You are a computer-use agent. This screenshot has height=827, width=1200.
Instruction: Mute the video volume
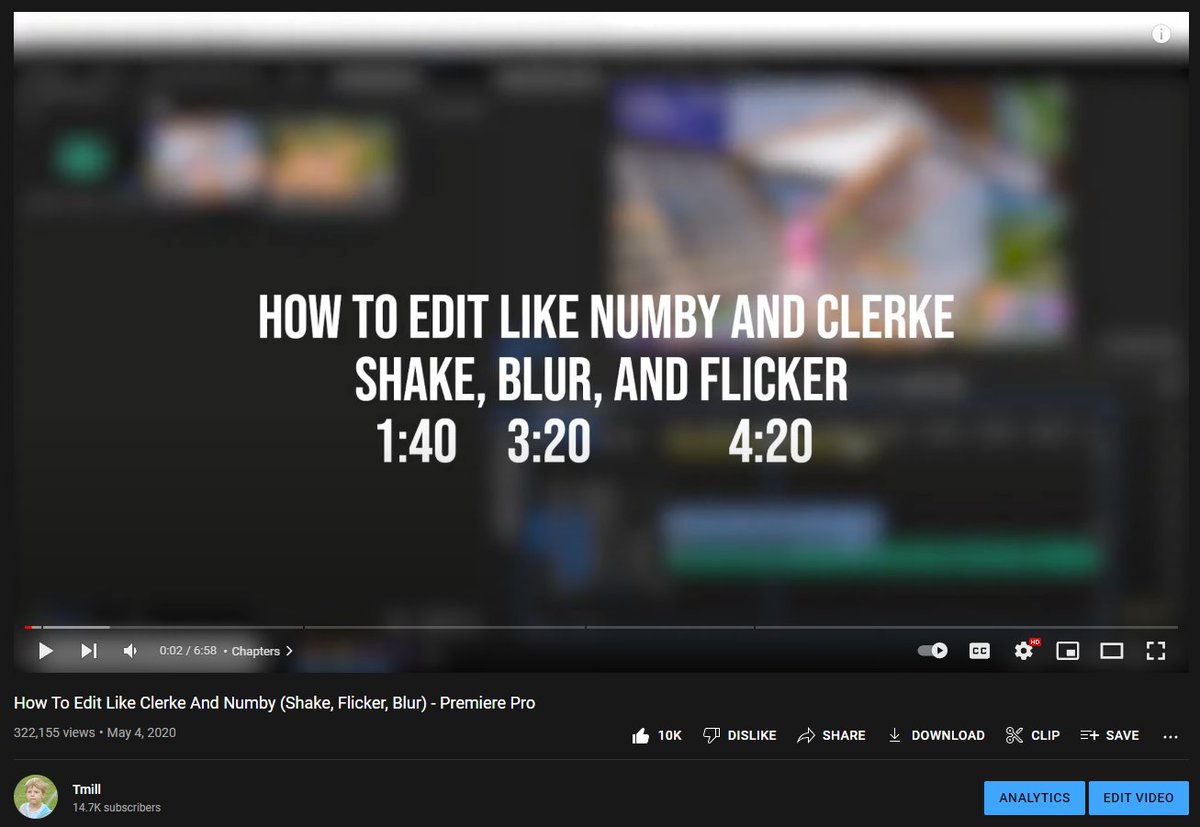[x=131, y=651]
